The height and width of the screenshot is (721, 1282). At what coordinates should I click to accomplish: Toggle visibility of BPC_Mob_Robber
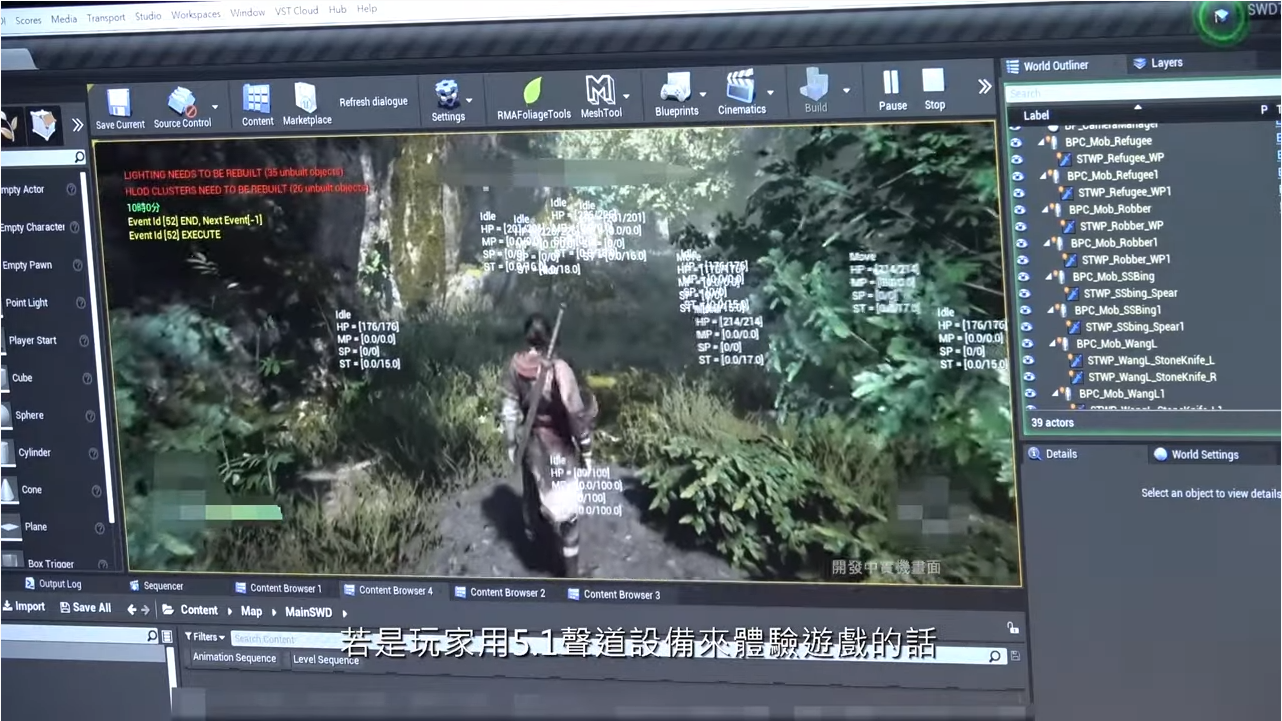pyautogui.click(x=1019, y=210)
